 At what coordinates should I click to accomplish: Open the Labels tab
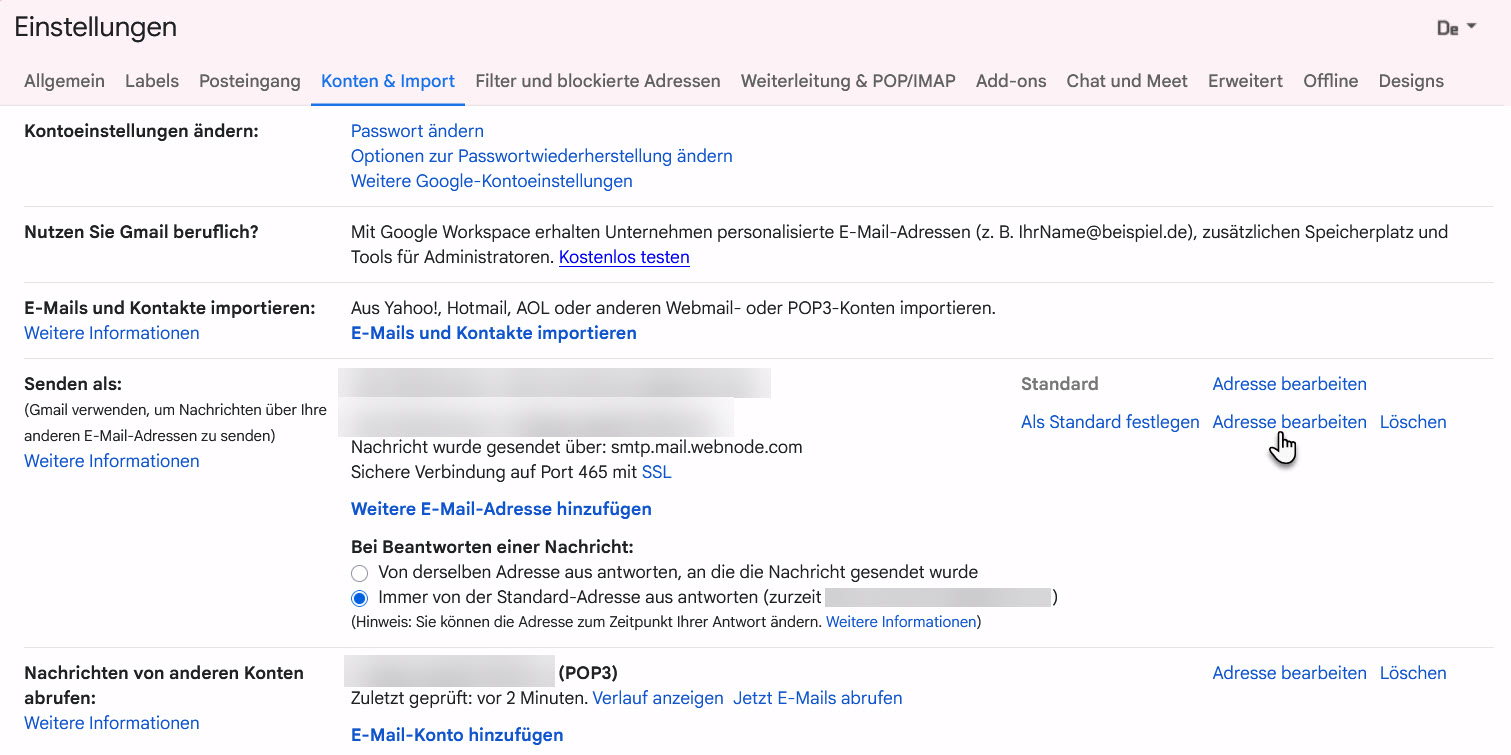point(152,81)
